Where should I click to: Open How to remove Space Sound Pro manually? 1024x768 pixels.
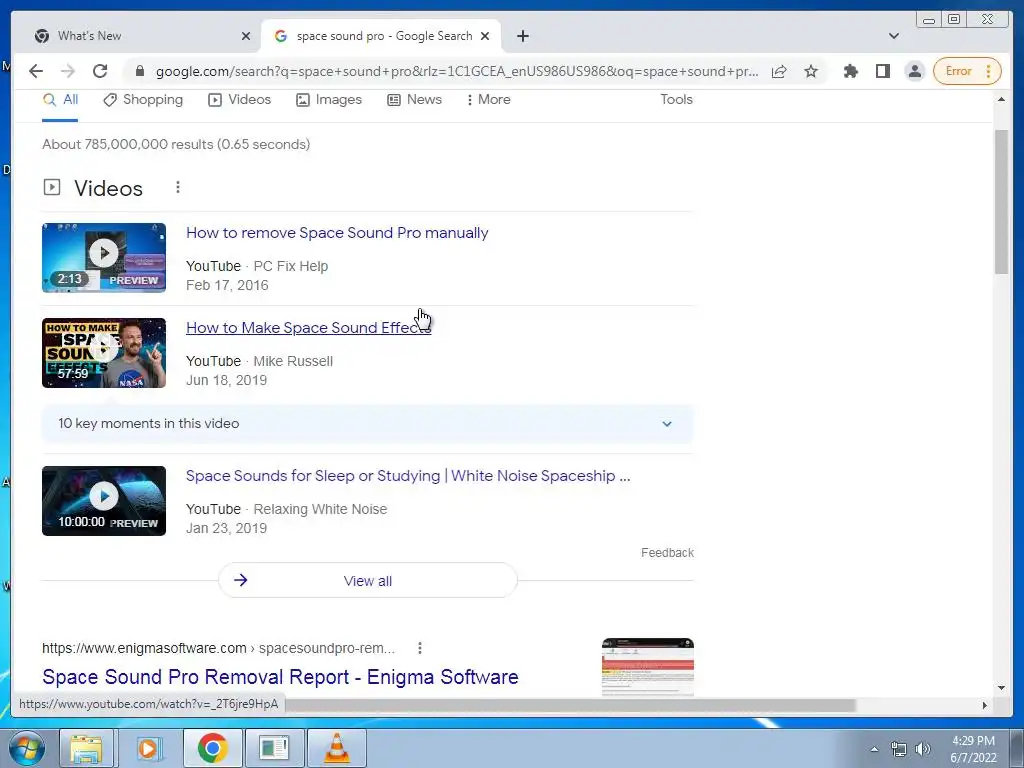[337, 233]
